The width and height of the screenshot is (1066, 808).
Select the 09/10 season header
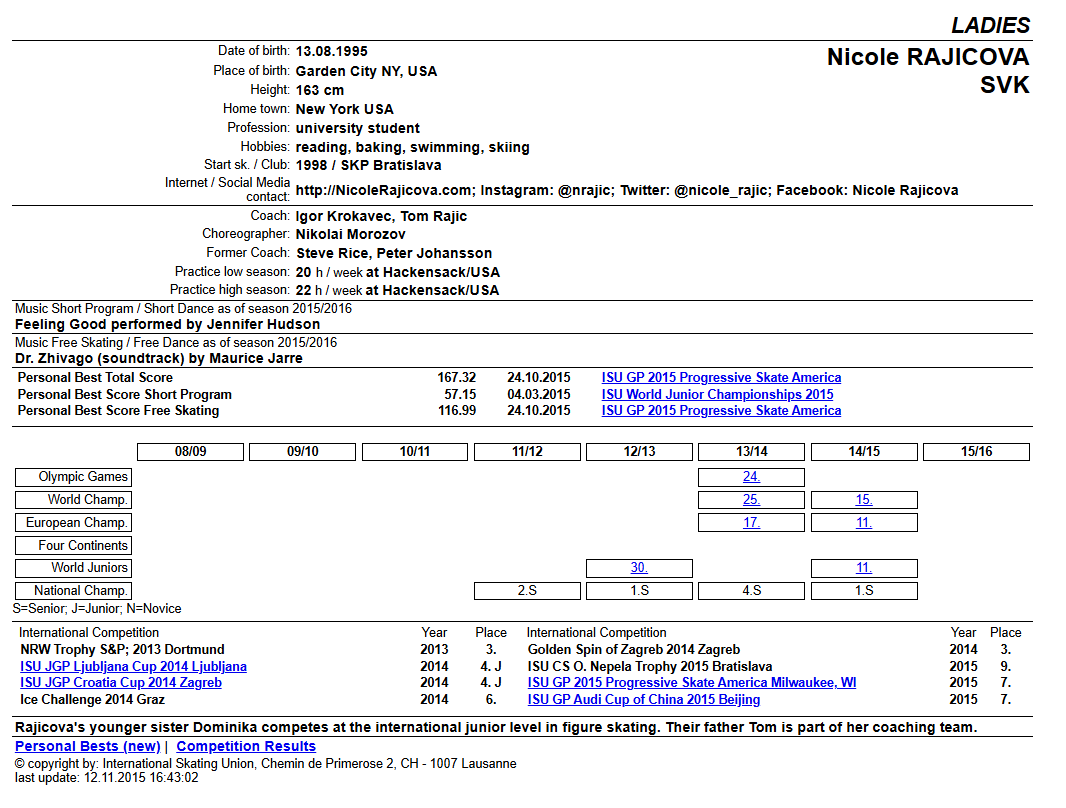(x=303, y=452)
